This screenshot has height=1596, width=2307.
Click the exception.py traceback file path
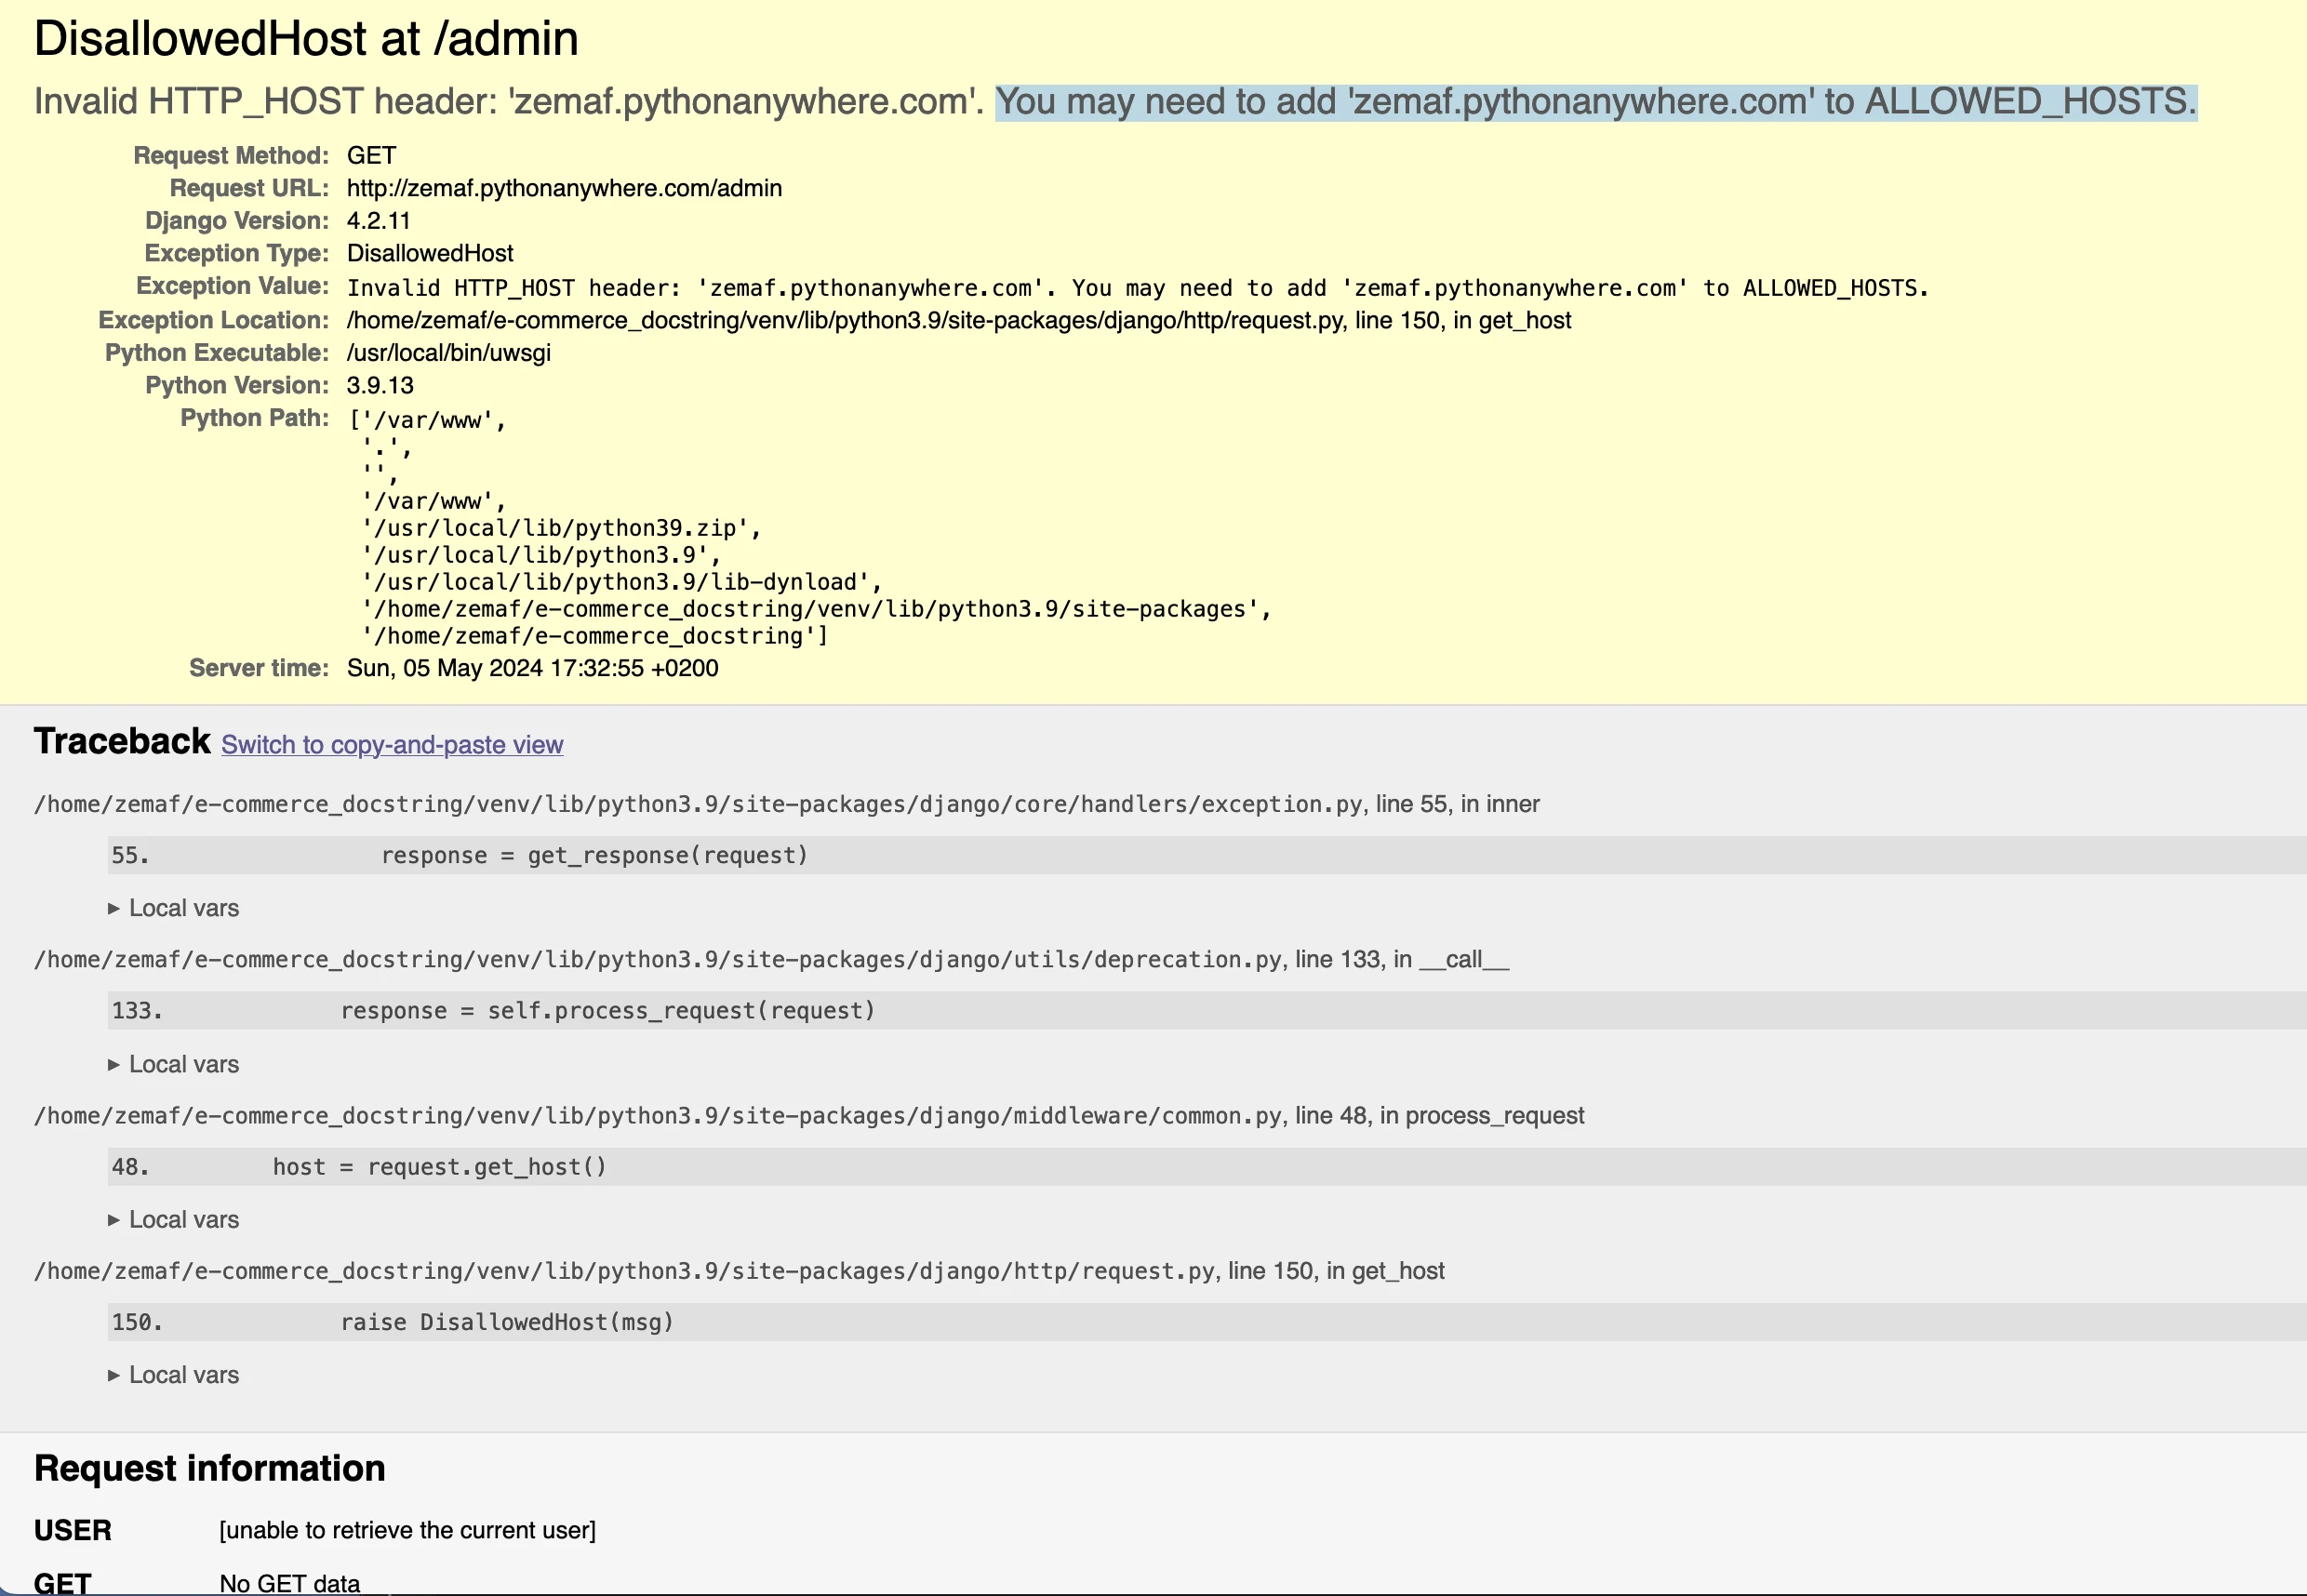pyautogui.click(x=698, y=804)
